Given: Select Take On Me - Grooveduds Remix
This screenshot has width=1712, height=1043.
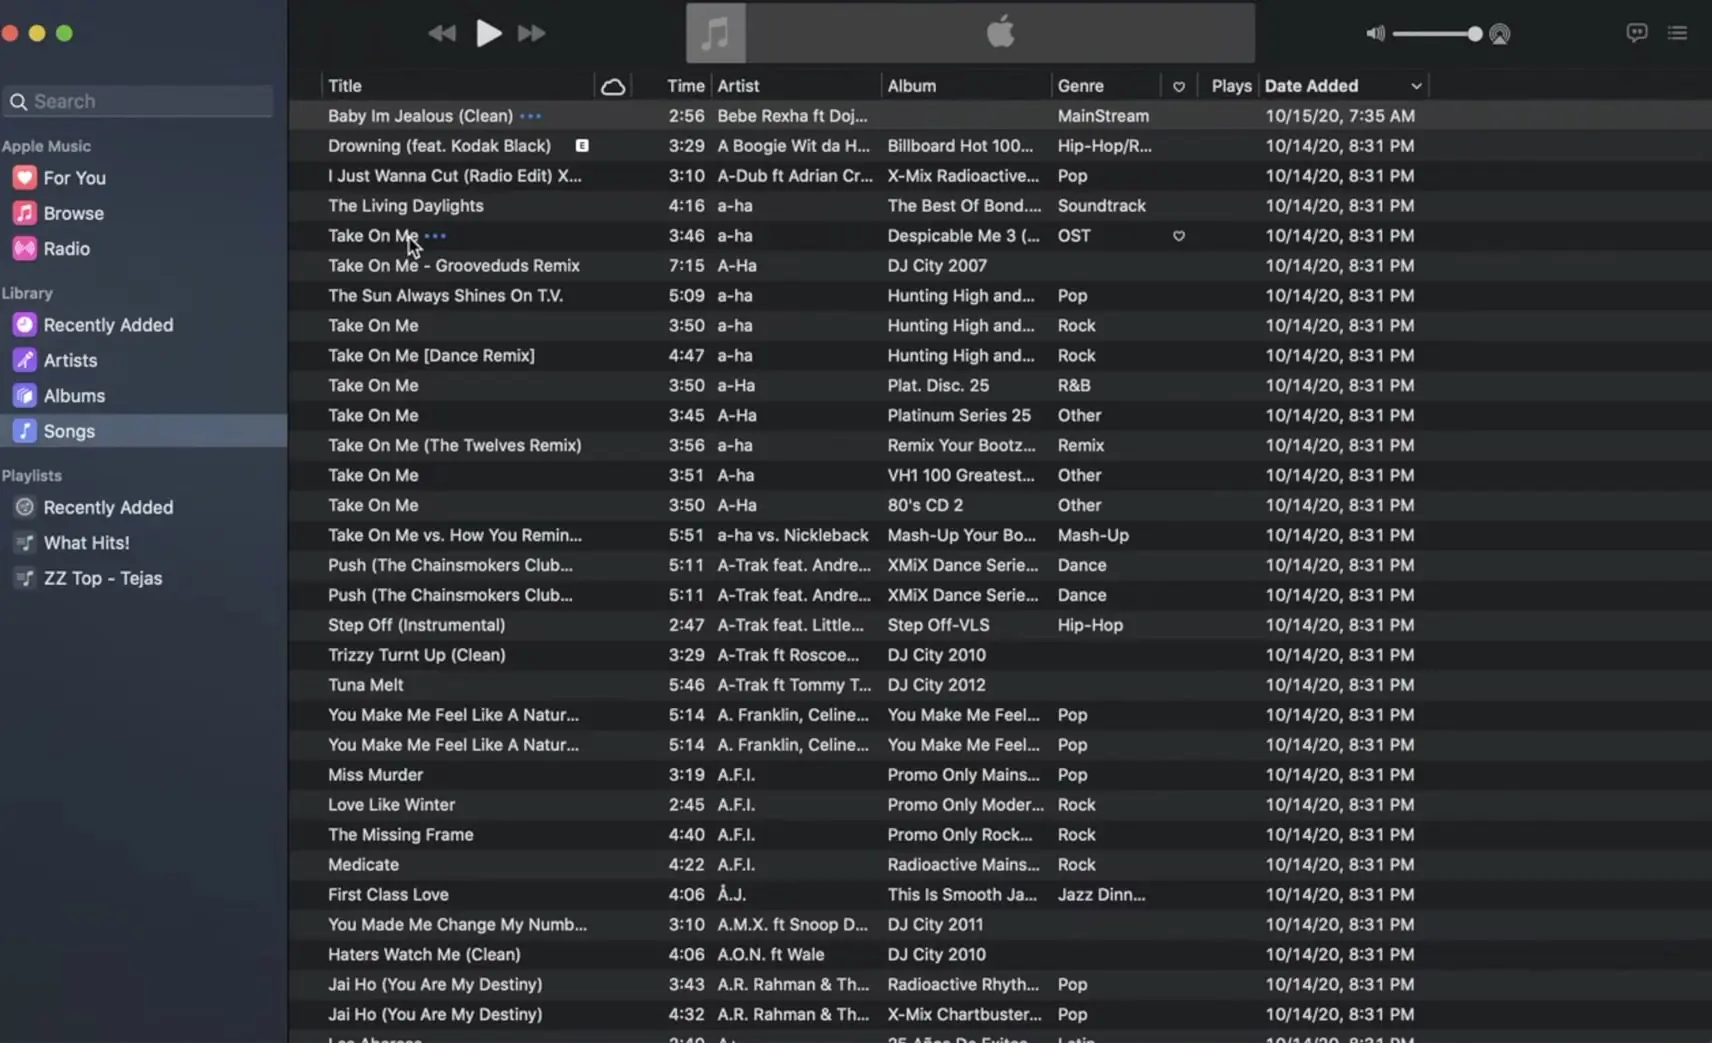Looking at the screenshot, I should 454,266.
